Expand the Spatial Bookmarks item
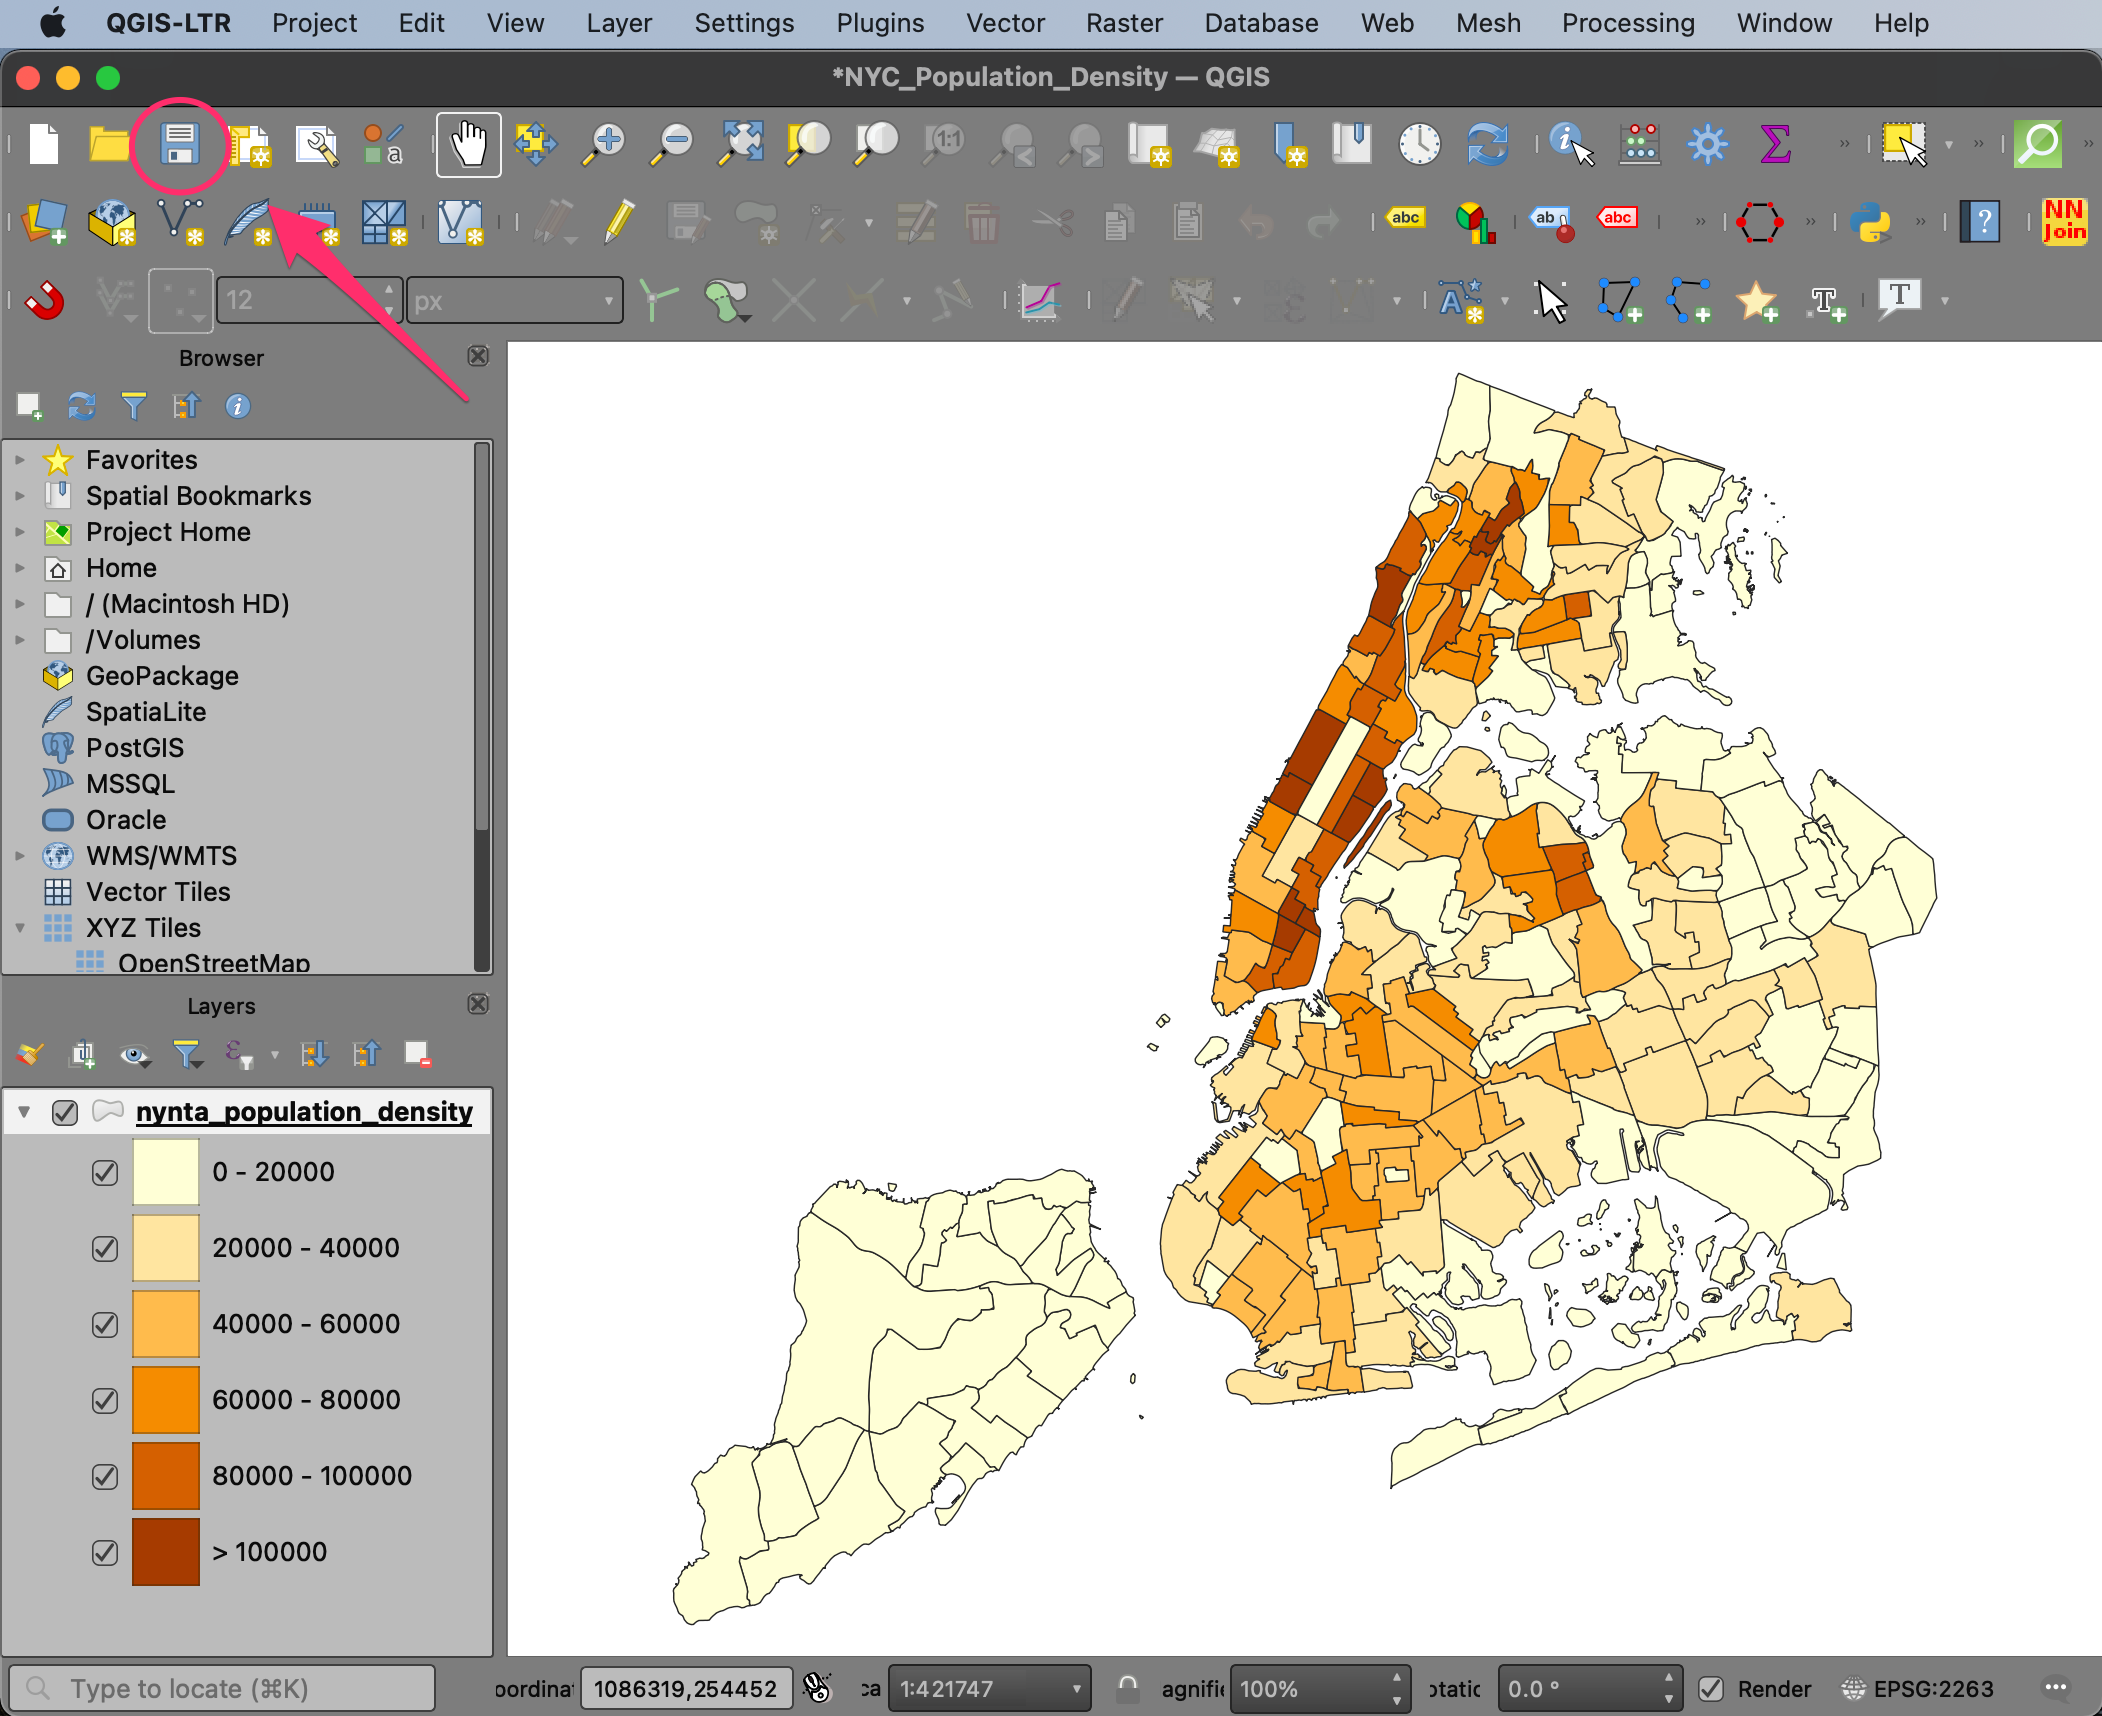The width and height of the screenshot is (2102, 1716). coord(20,496)
